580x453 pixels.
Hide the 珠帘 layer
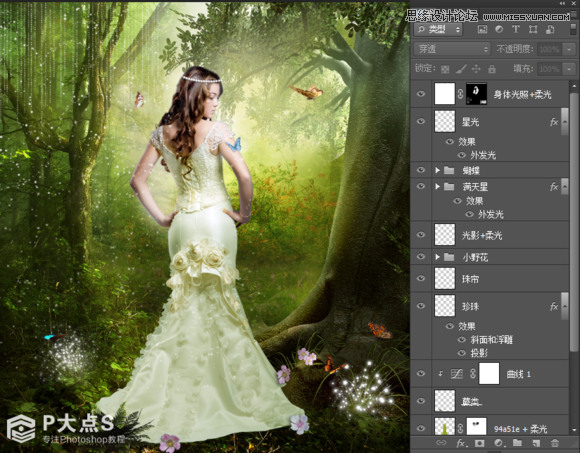click(x=421, y=278)
